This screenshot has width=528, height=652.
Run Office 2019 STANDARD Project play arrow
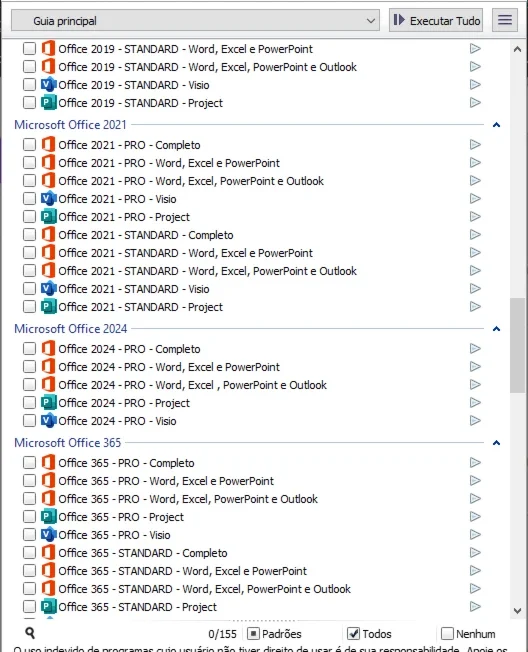point(475,103)
